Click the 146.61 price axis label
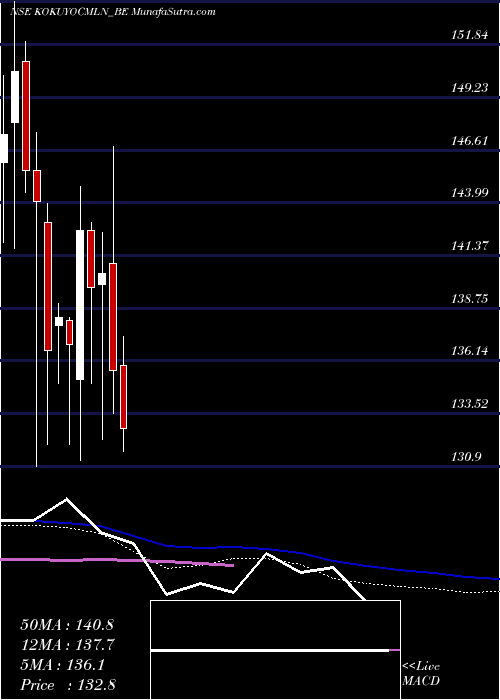This screenshot has height=700, width=500. (x=469, y=141)
